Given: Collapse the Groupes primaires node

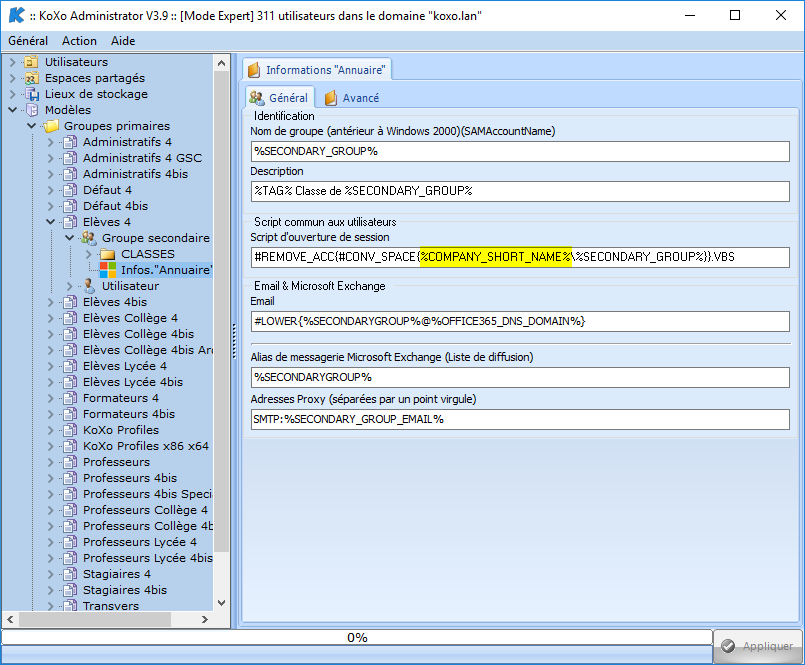Looking at the screenshot, I should [32, 126].
